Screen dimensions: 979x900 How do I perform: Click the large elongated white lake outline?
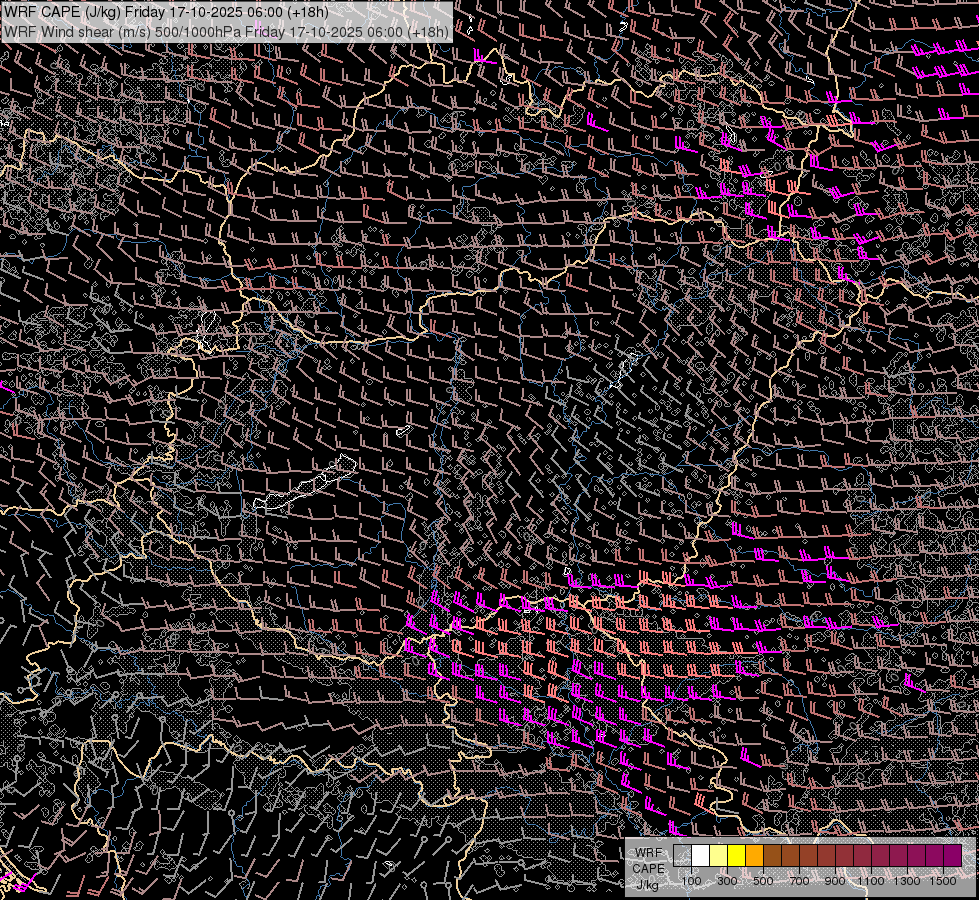305,483
